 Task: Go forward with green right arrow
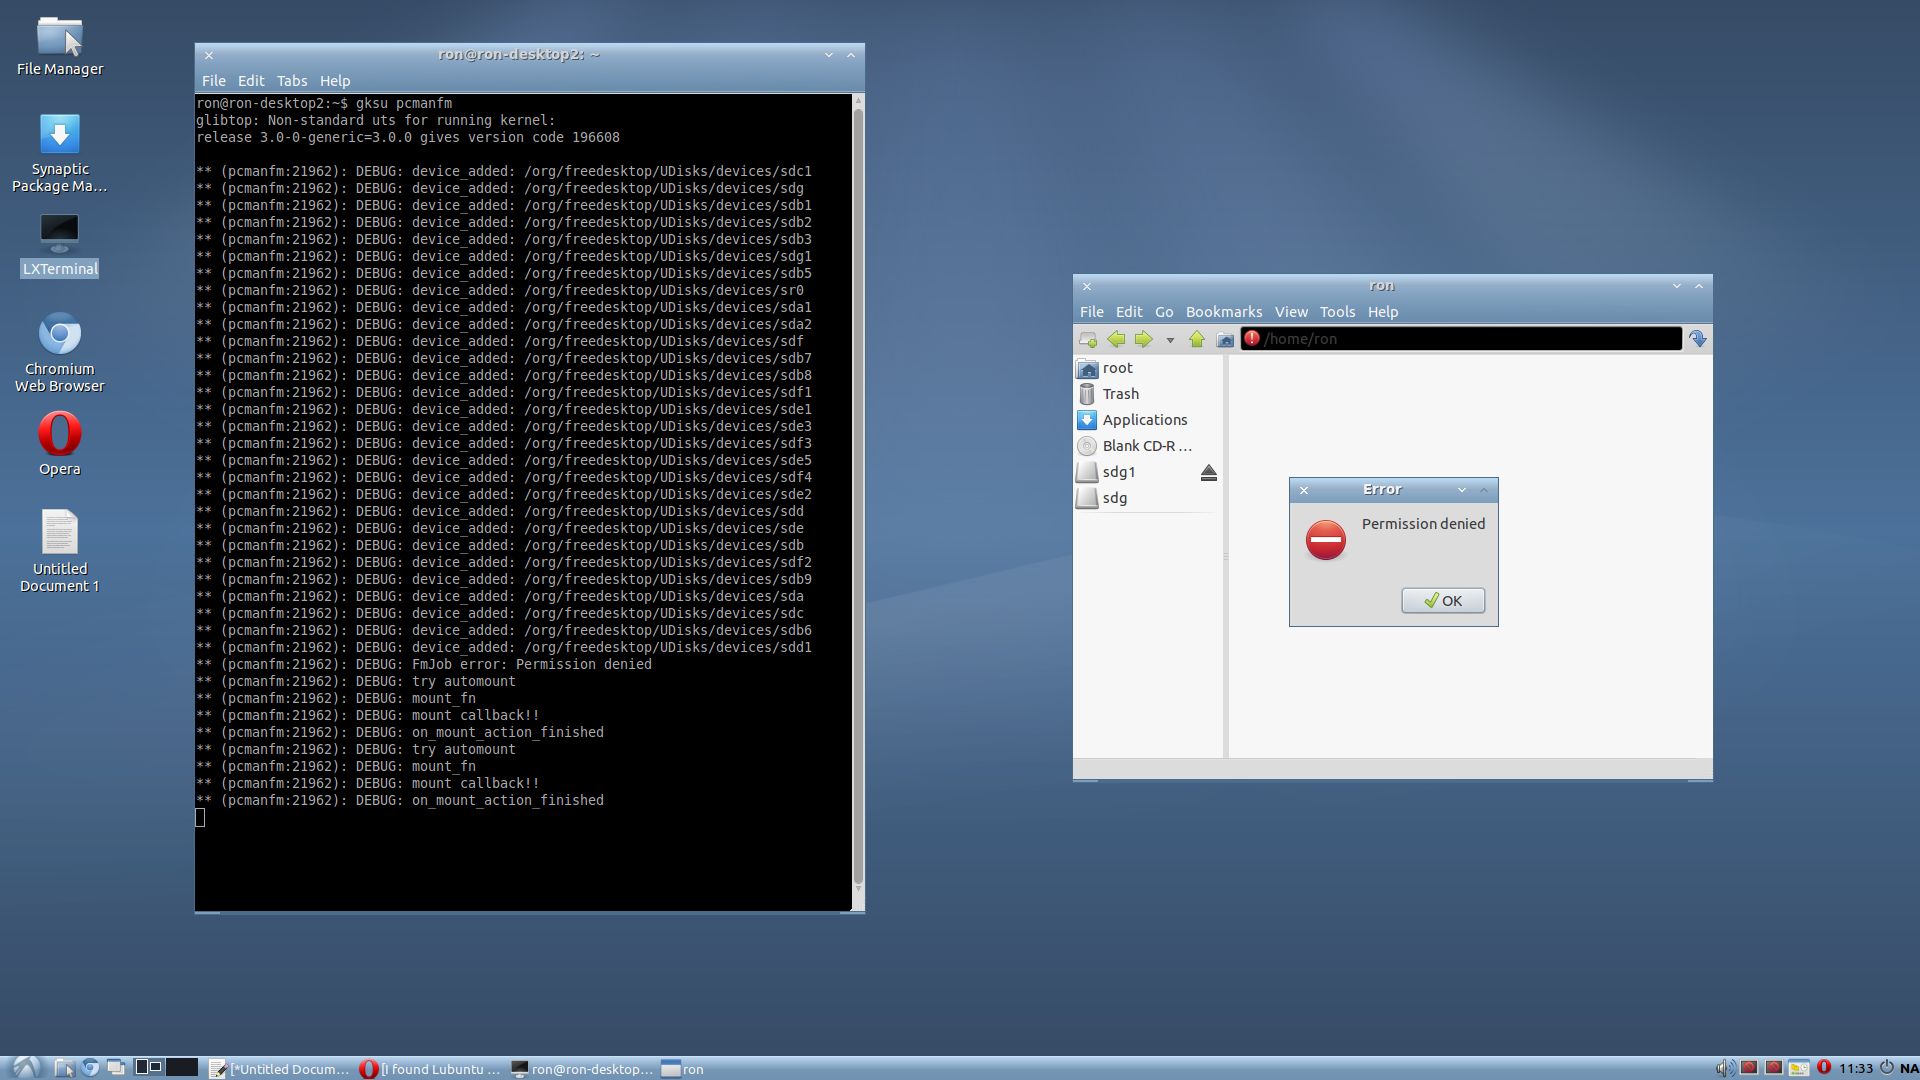(x=1143, y=340)
